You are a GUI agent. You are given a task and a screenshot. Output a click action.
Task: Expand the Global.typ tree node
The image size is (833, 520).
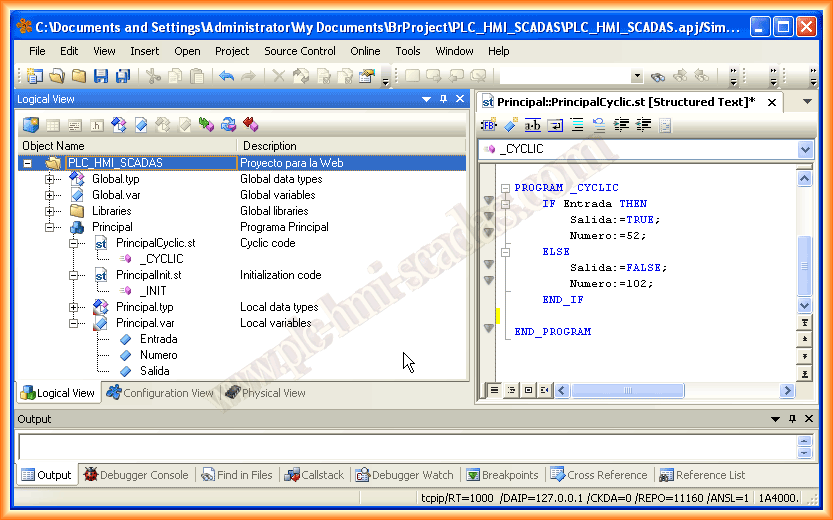pos(50,179)
